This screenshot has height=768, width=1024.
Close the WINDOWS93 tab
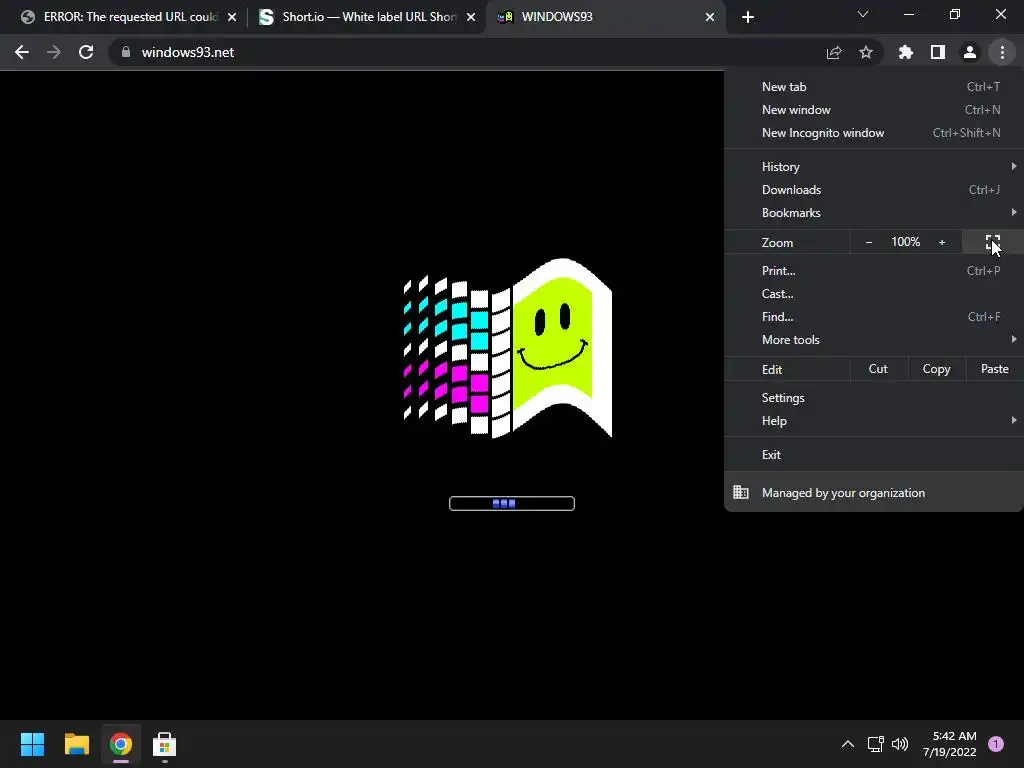click(x=710, y=17)
